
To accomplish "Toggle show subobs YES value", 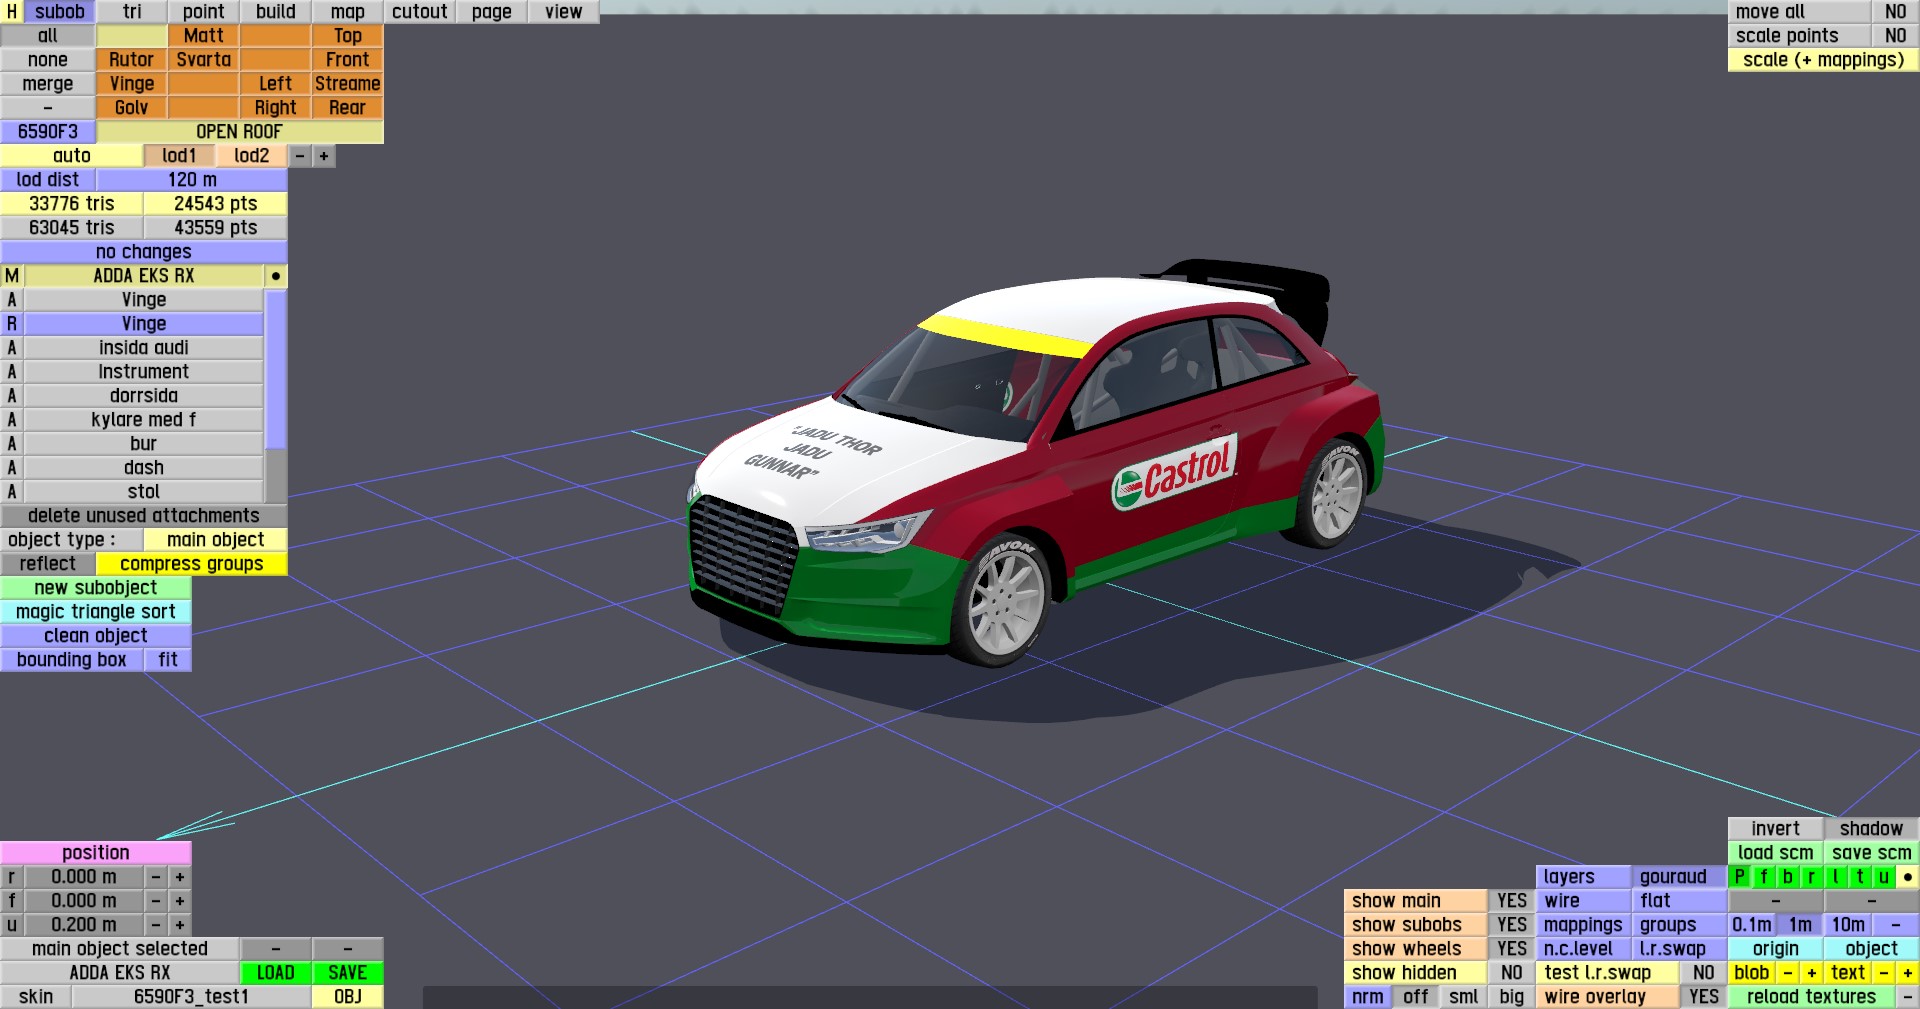I will coord(1512,925).
